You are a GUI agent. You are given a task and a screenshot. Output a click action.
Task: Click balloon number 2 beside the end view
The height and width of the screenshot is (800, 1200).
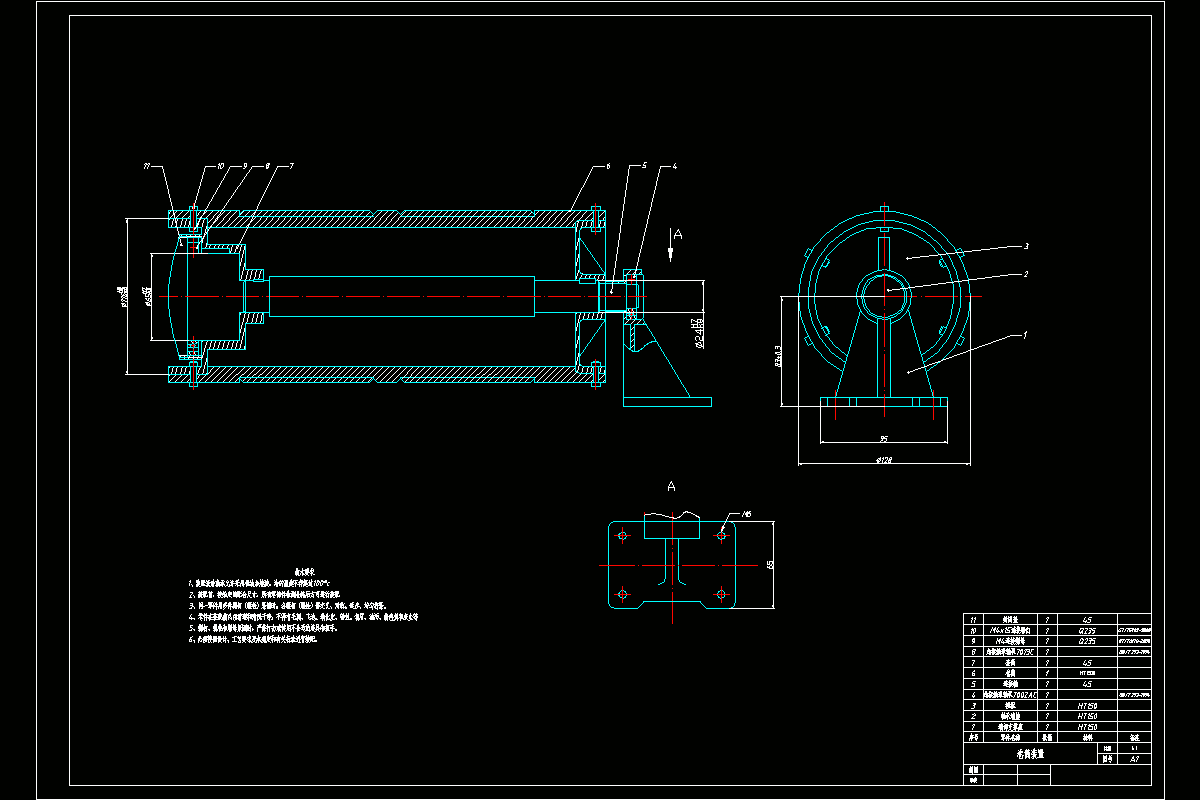[1026, 274]
